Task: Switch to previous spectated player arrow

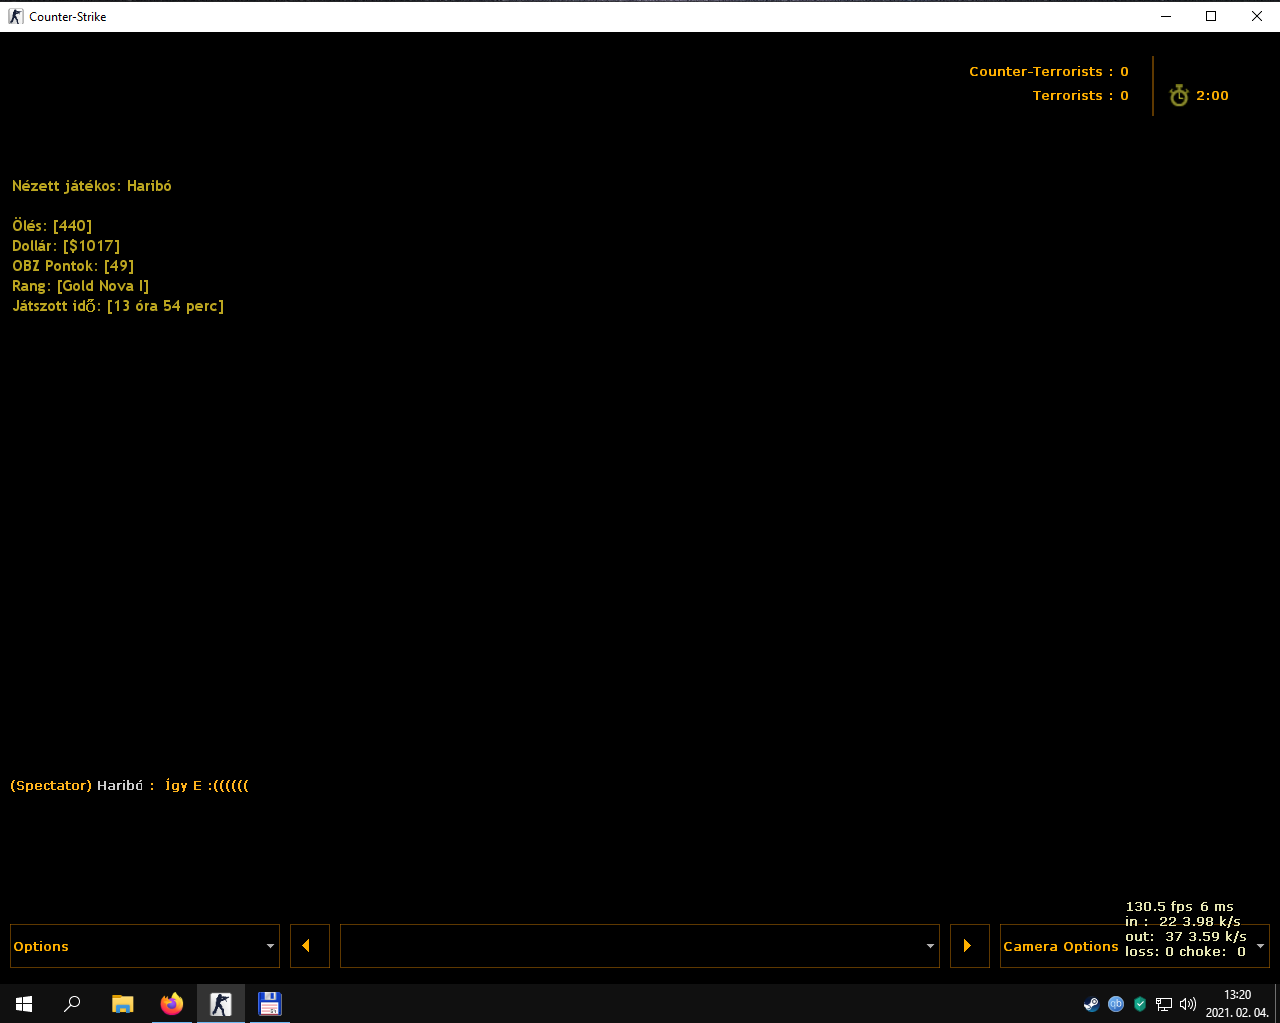Action: point(309,946)
